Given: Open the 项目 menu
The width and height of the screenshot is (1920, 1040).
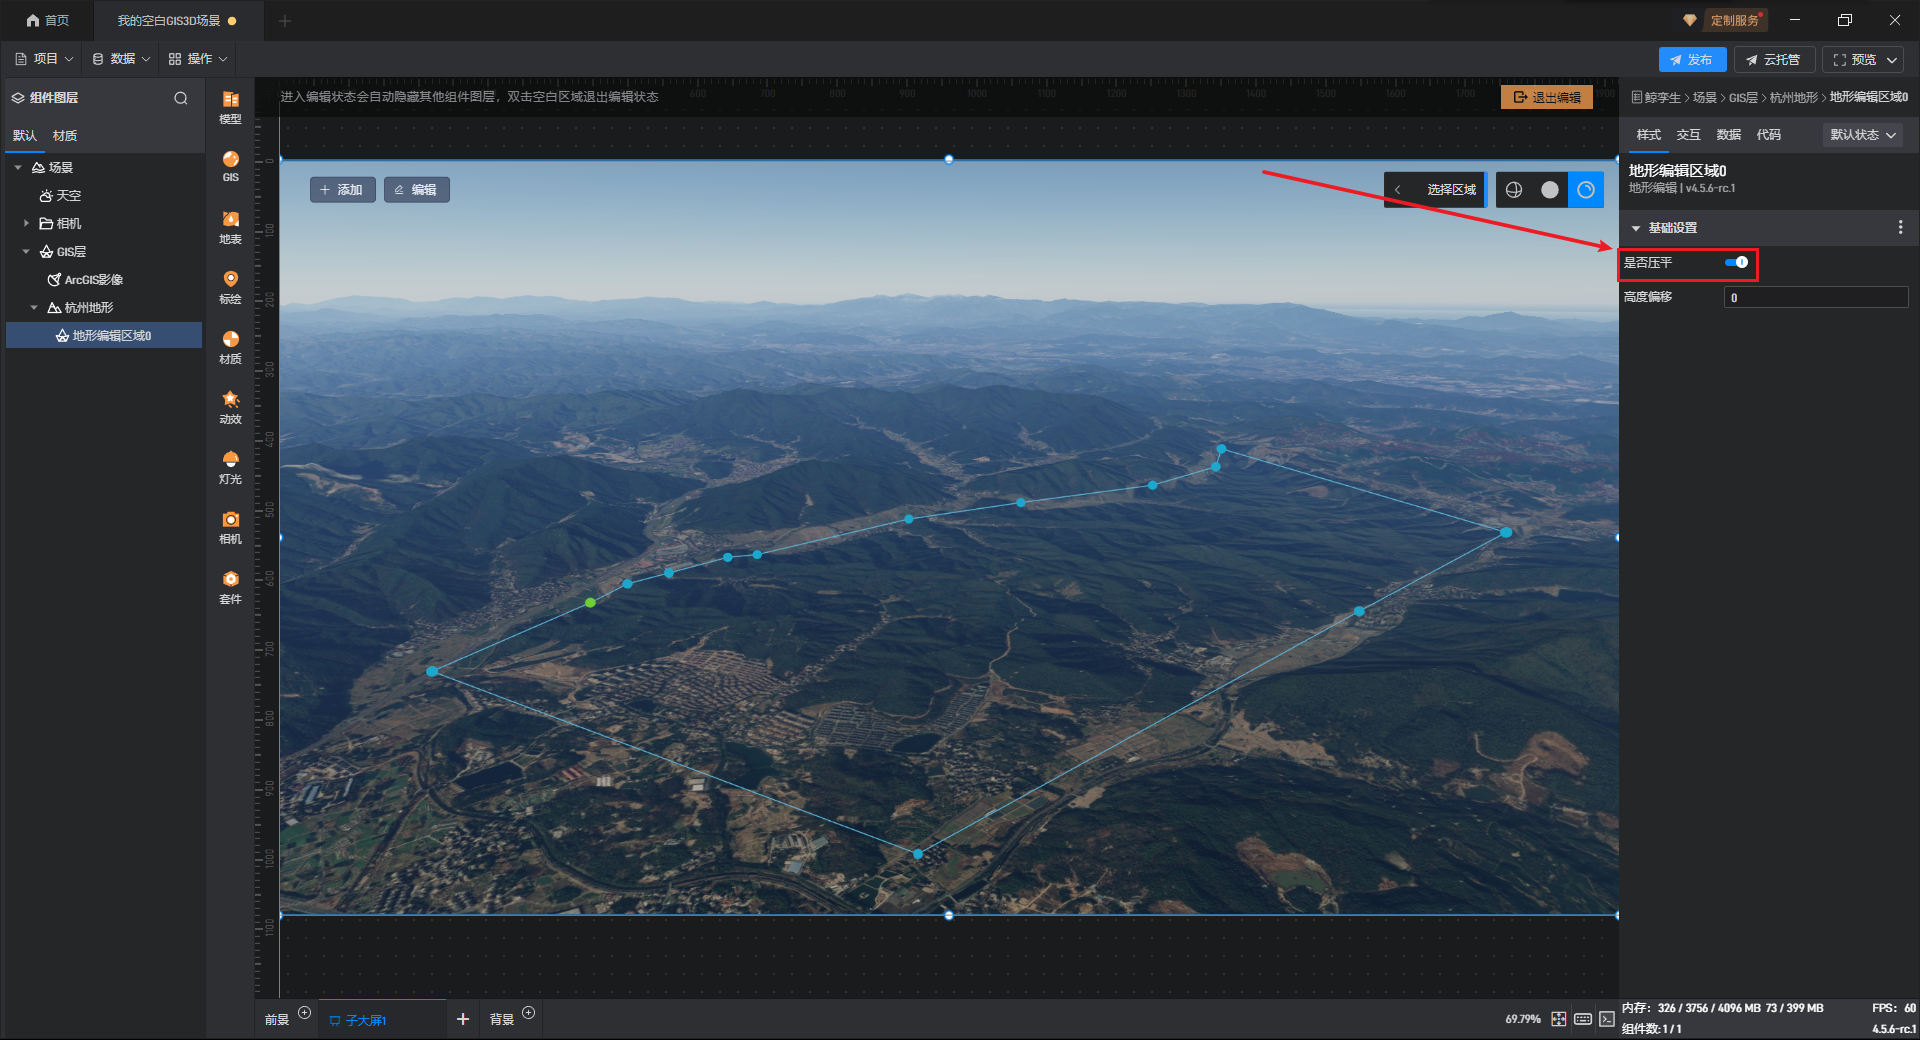Looking at the screenshot, I should click(x=44, y=59).
